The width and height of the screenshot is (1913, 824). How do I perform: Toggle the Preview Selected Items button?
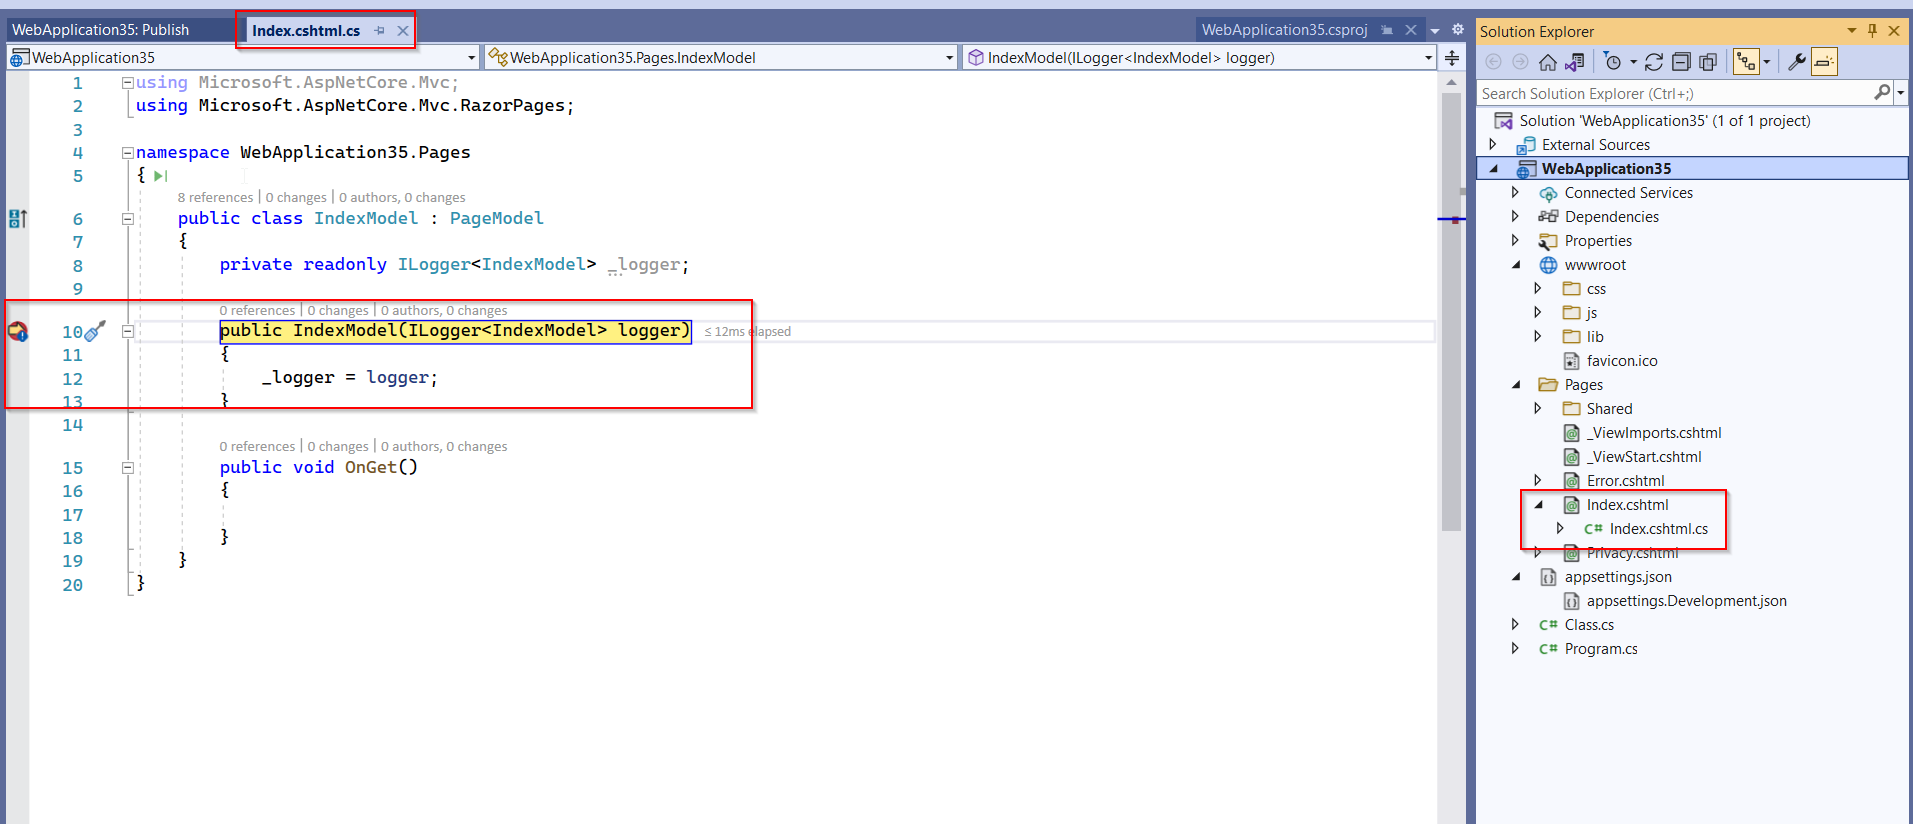tap(1824, 62)
